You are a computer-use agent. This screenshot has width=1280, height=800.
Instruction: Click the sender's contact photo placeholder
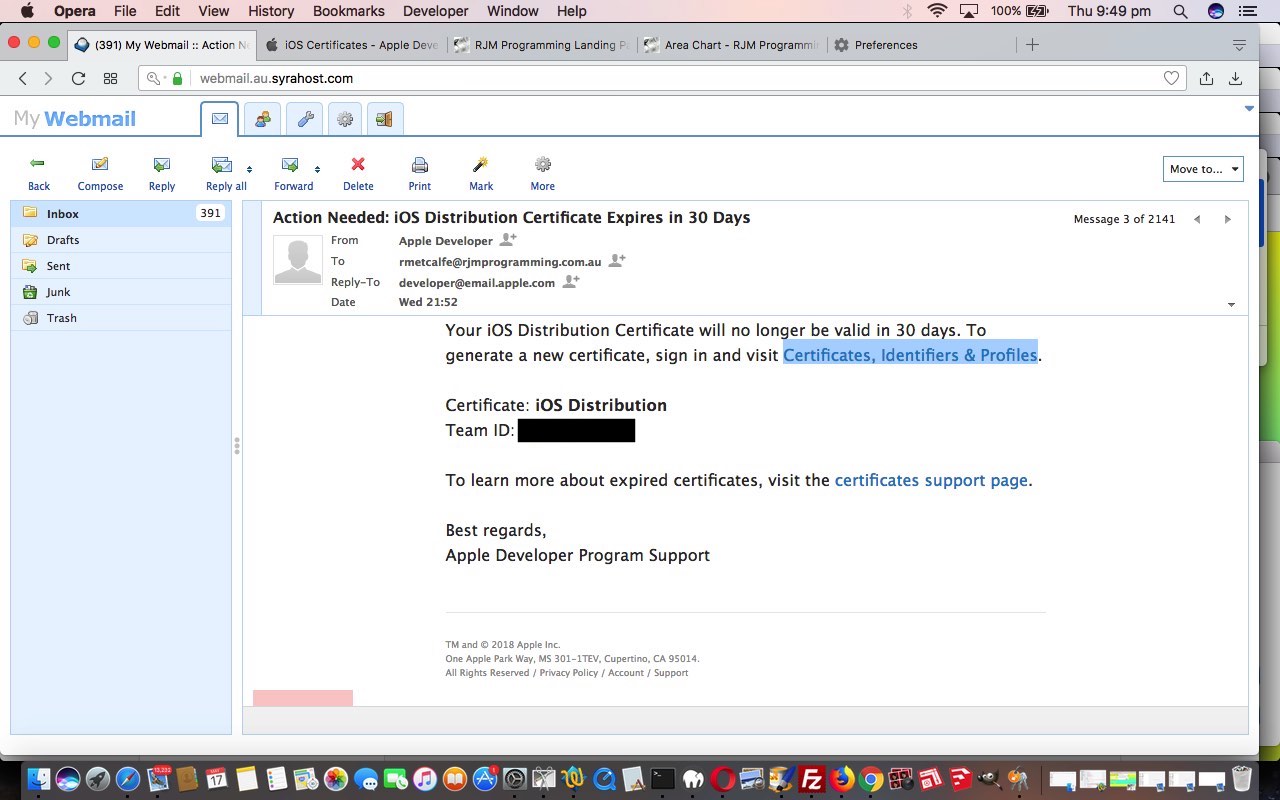(298, 260)
